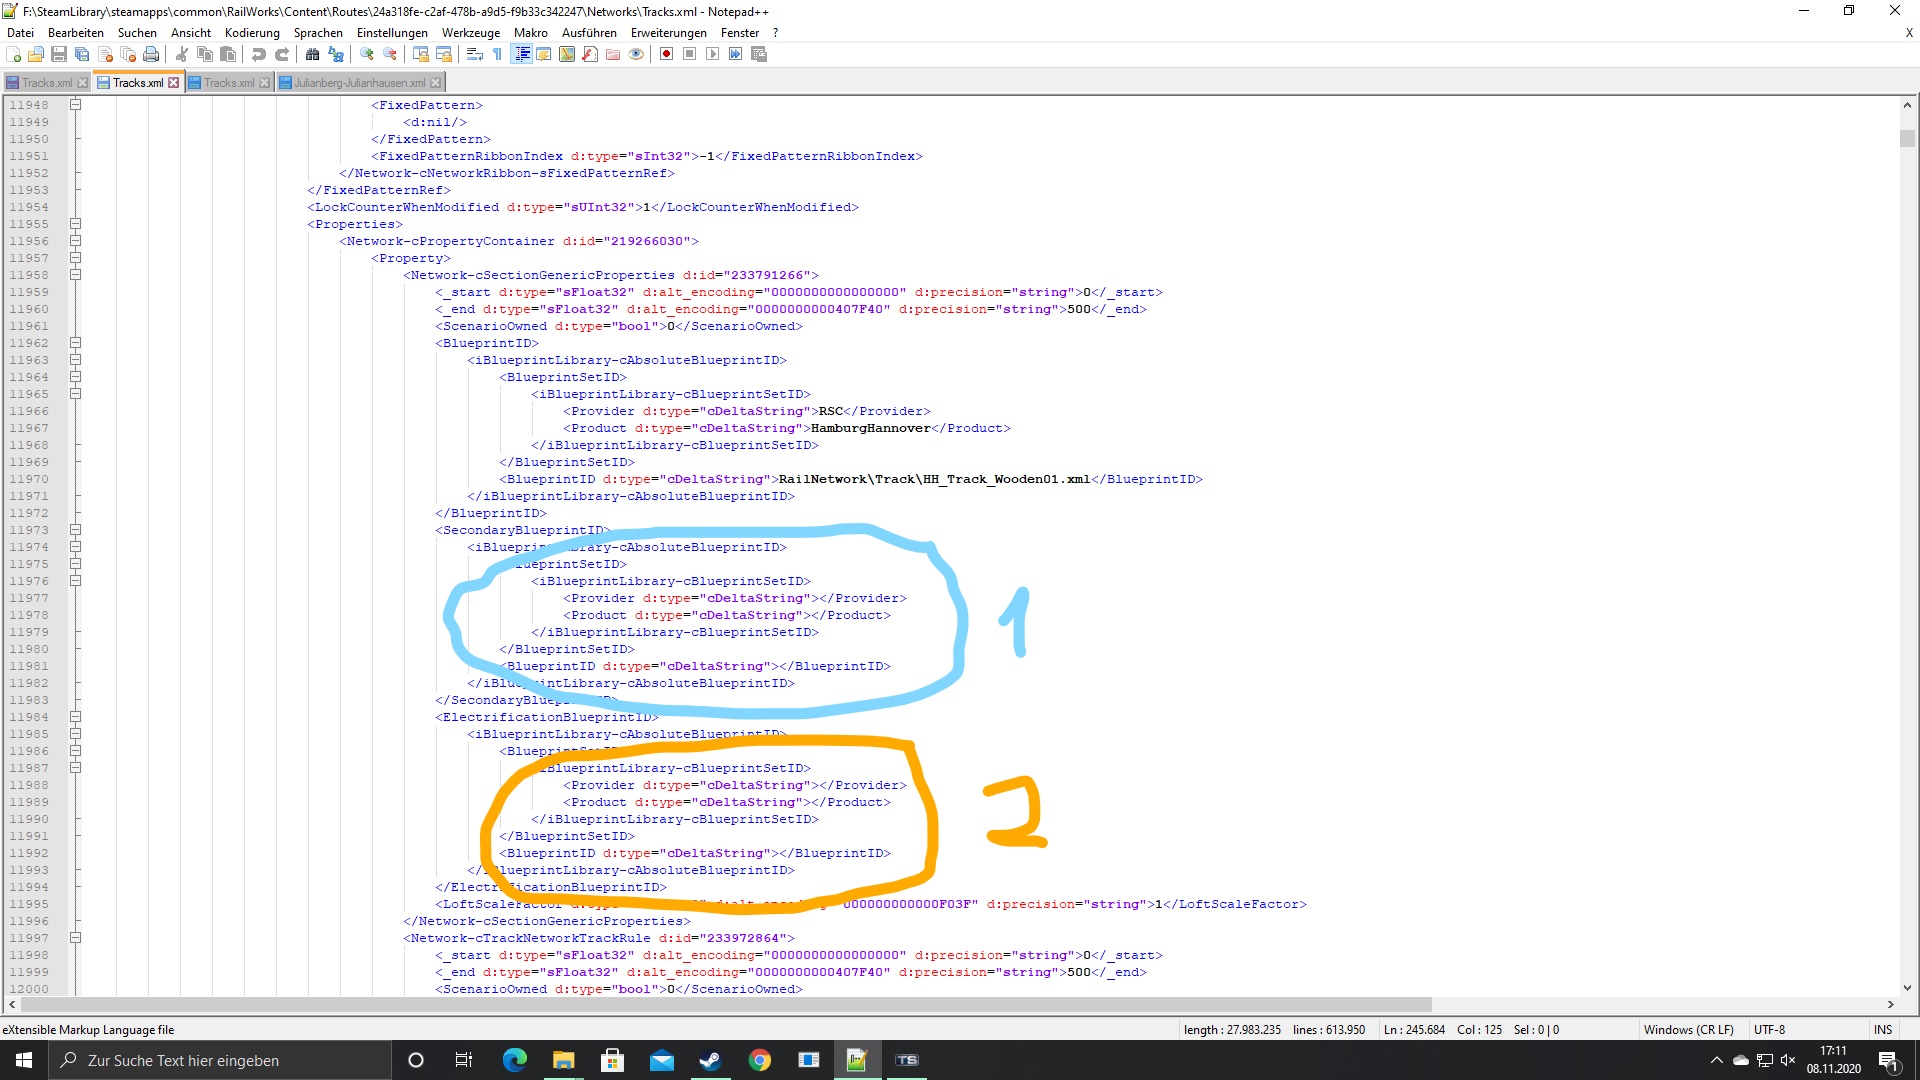Click the UTF-8 encoding status field
Image resolution: width=1920 pixels, height=1080 pixels.
pos(1768,1029)
